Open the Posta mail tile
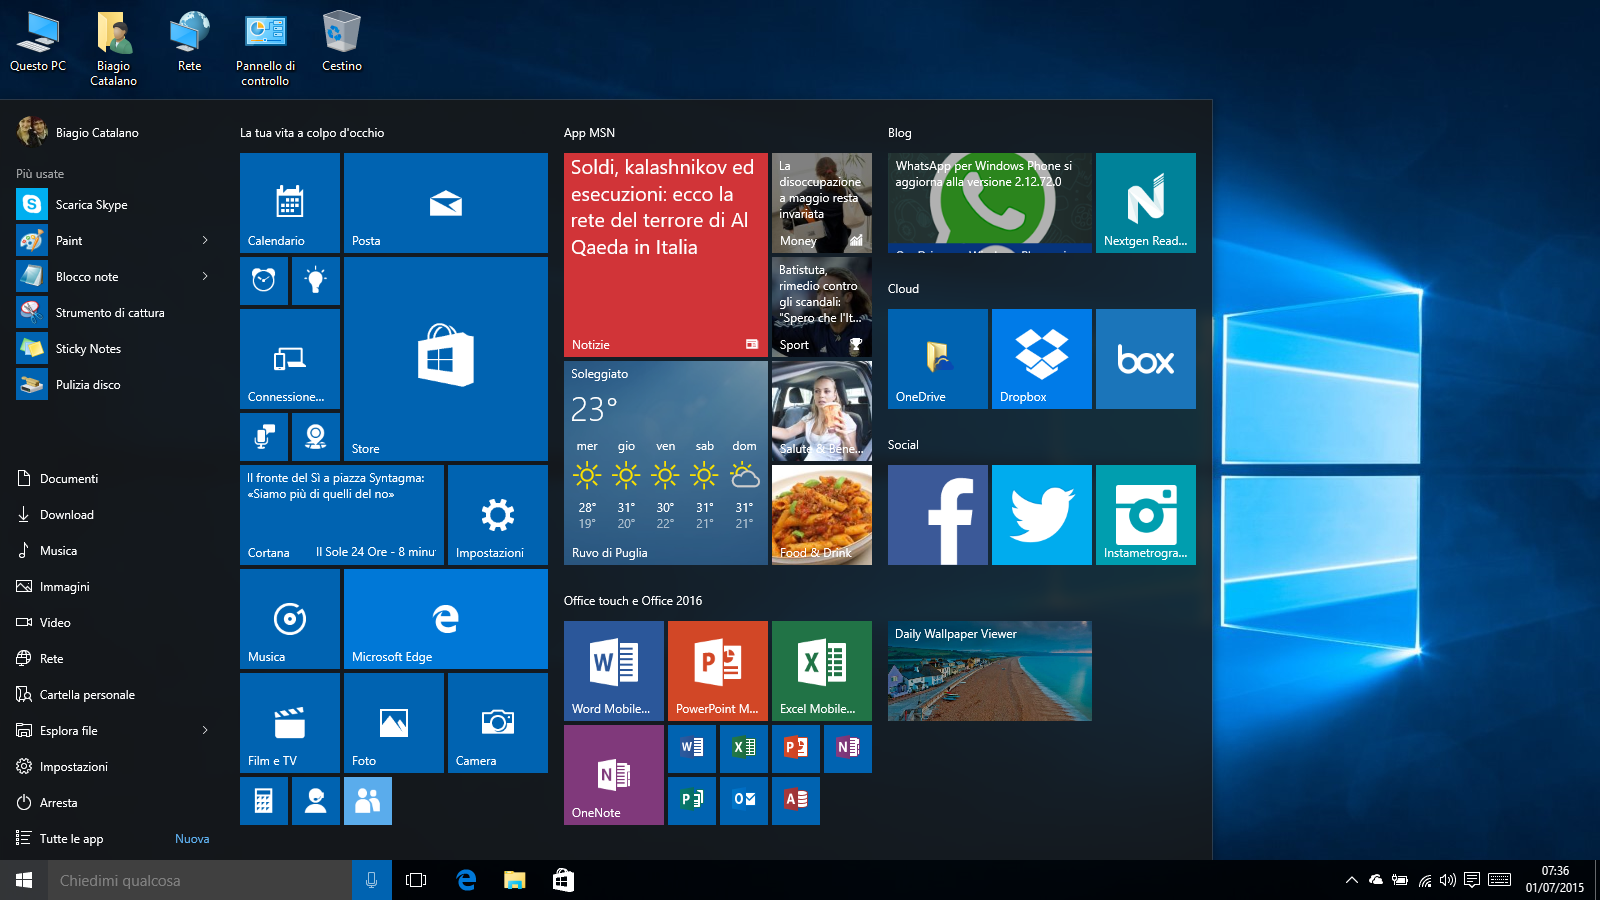Viewport: 1600px width, 900px height. pos(446,203)
